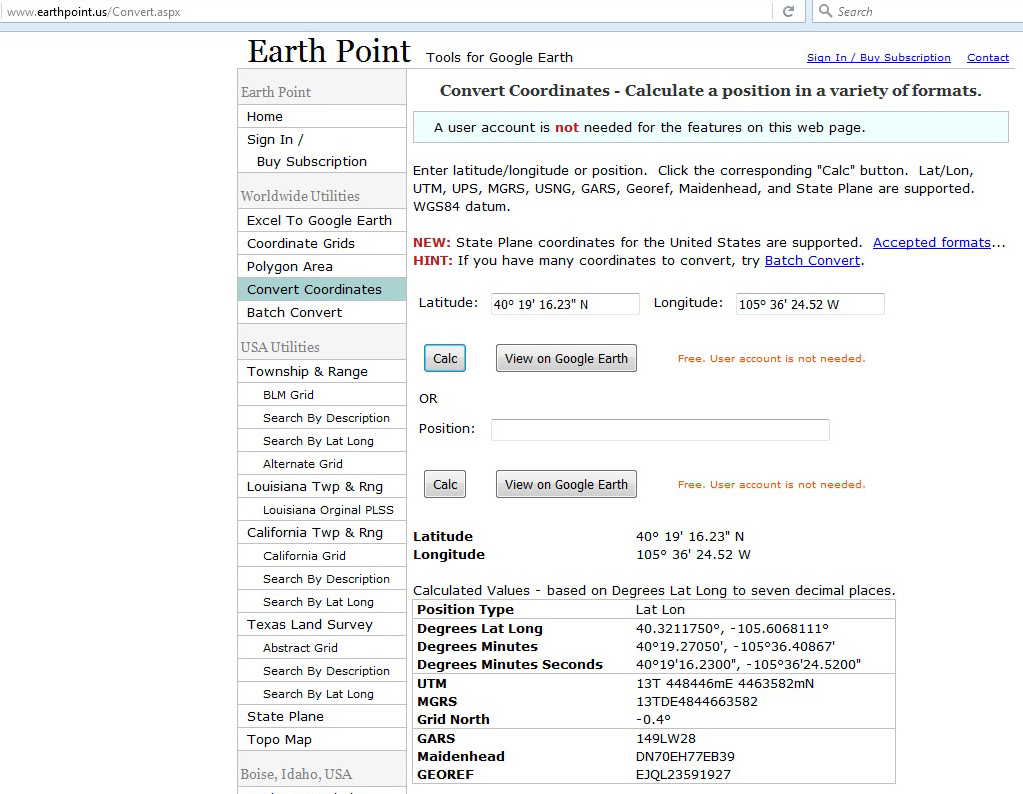Follow the Batch Convert hint link
Screen dimensions: 1023x794
click(812, 260)
